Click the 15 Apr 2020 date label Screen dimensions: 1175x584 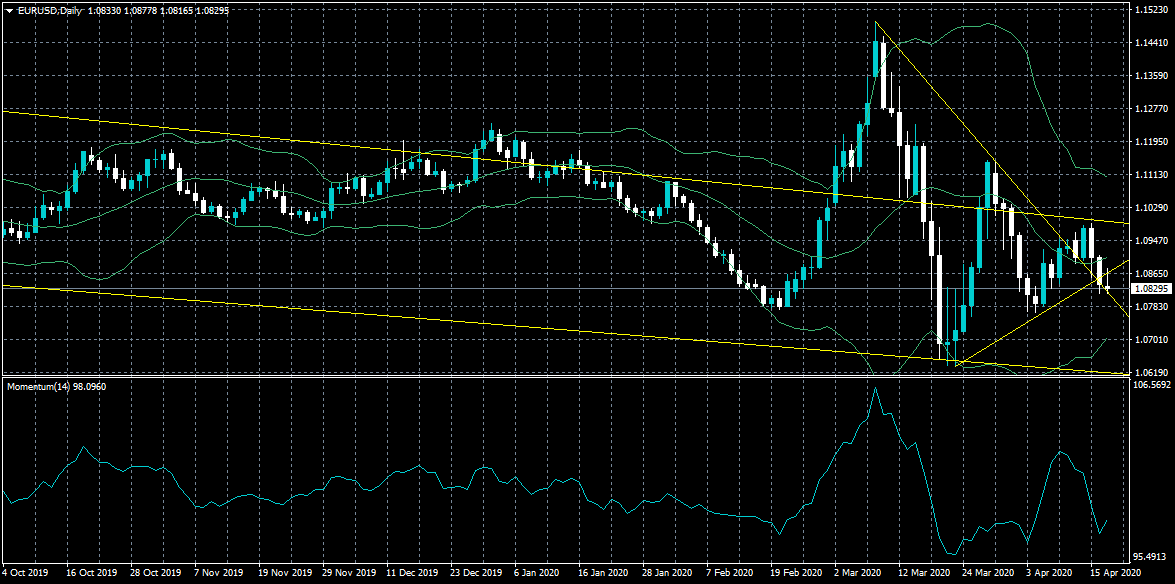[1115, 572]
